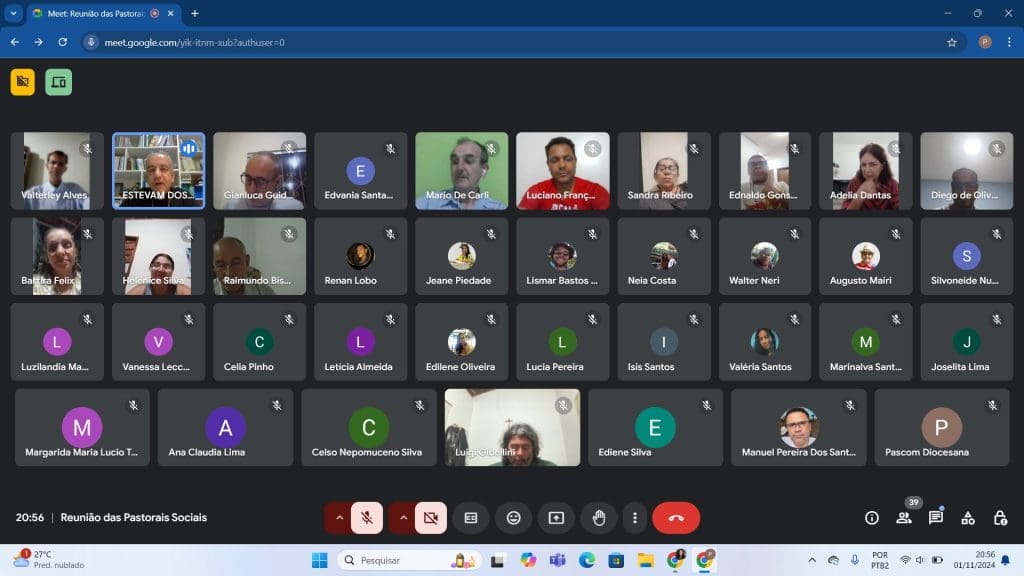Screen dimensions: 1024x576
Task: Open the meeting details info icon
Action: click(x=872, y=518)
